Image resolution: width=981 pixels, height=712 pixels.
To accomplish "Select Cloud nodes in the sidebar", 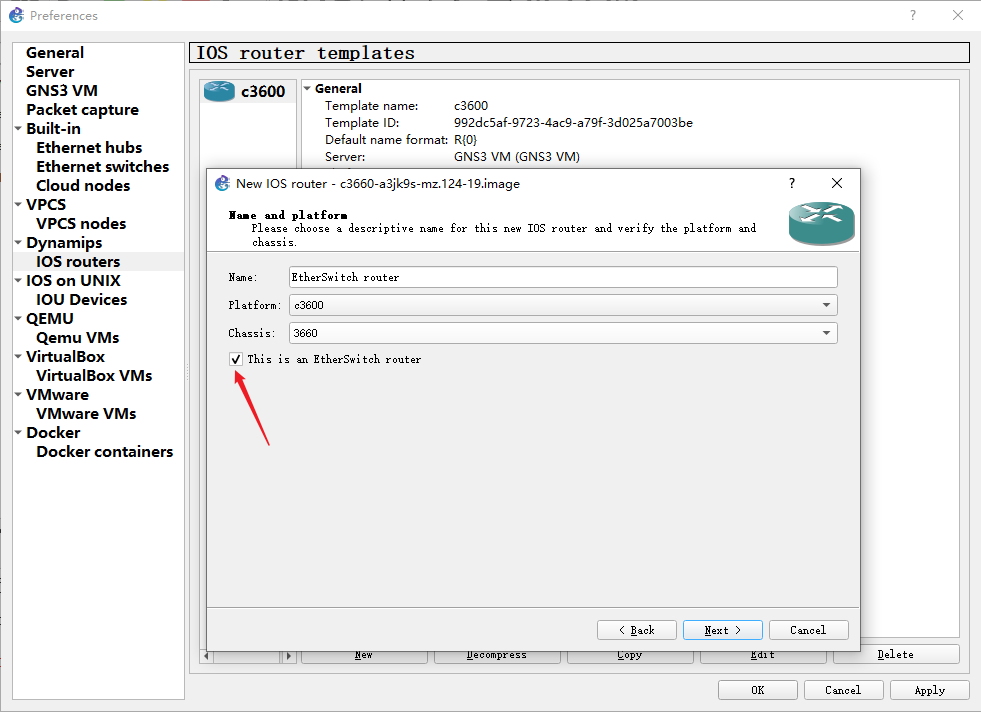I will pos(83,186).
